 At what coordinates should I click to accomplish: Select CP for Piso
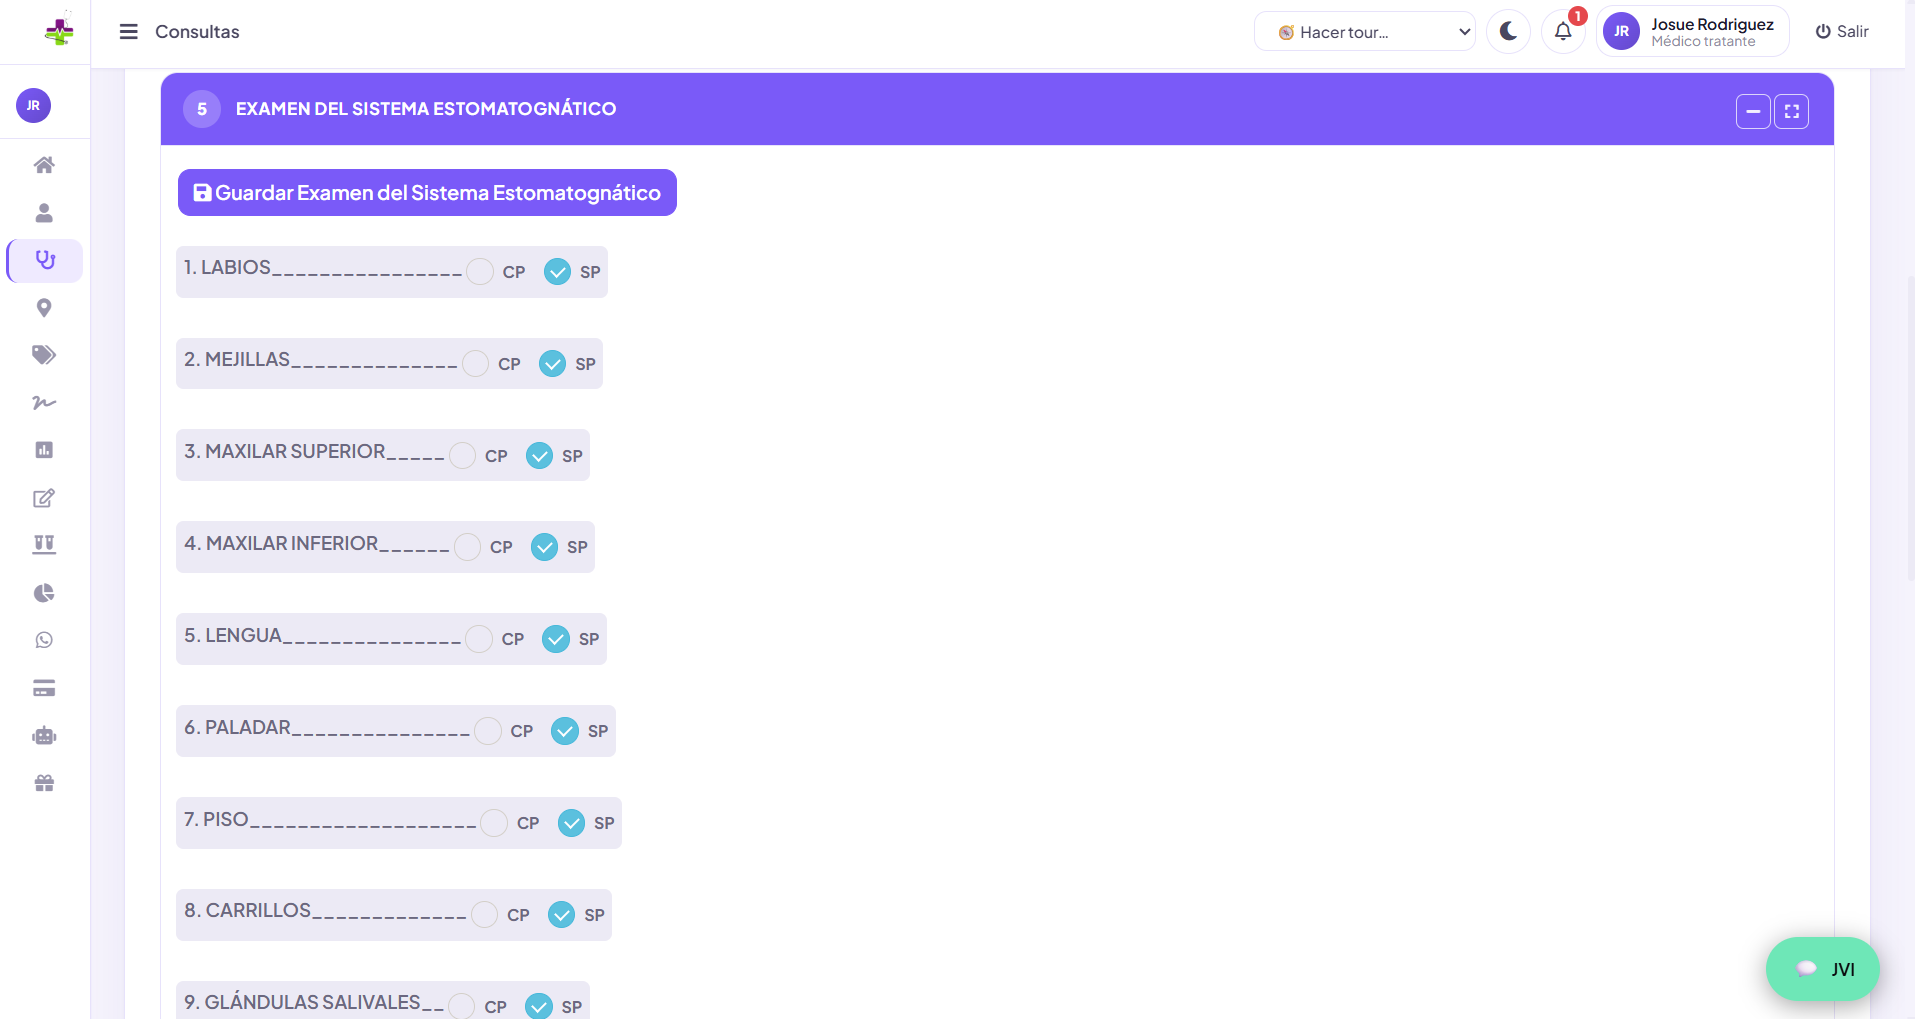[x=494, y=823]
